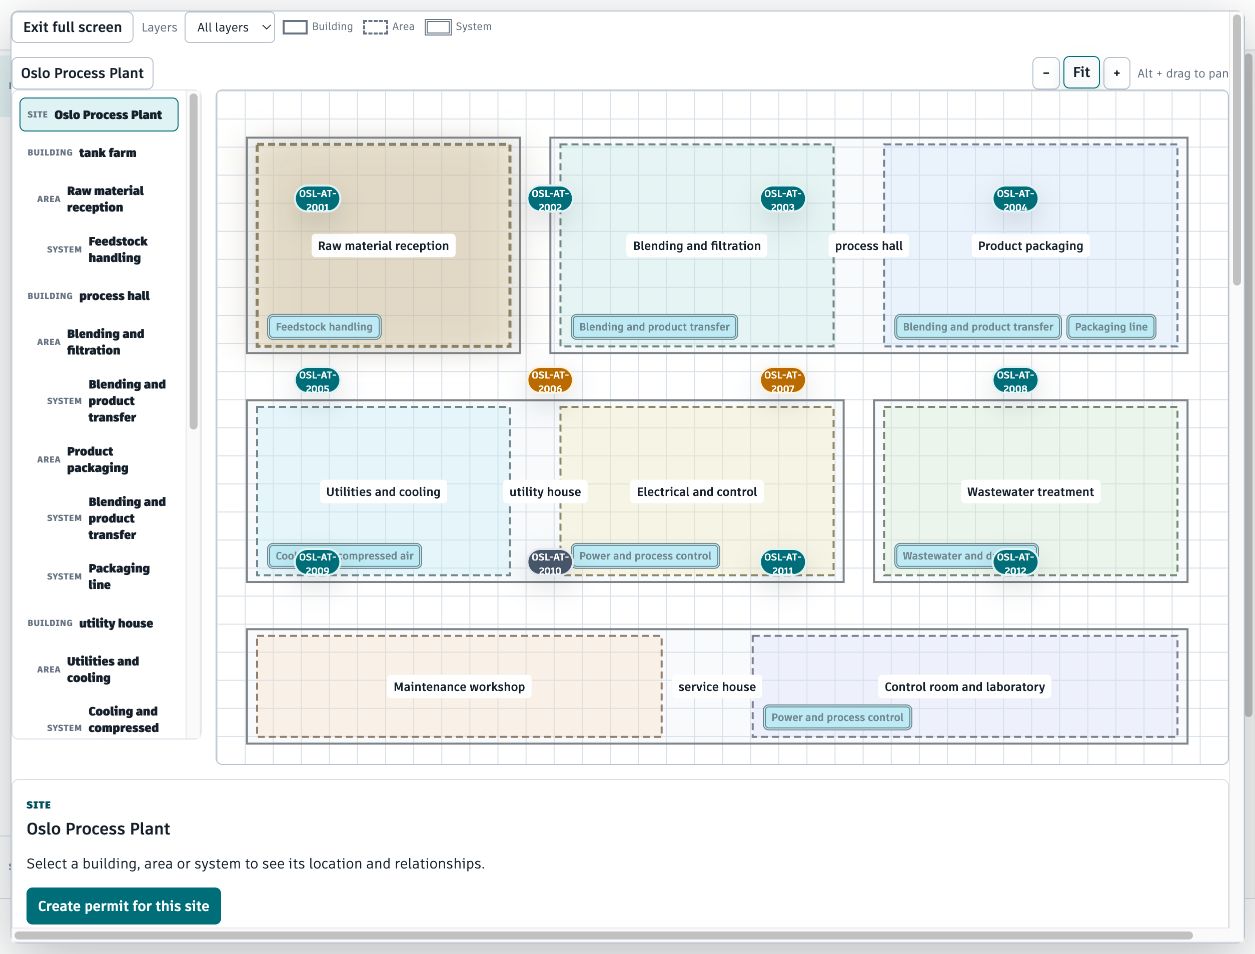Zoom out with the minus button
1255x954 pixels.
1046,73
